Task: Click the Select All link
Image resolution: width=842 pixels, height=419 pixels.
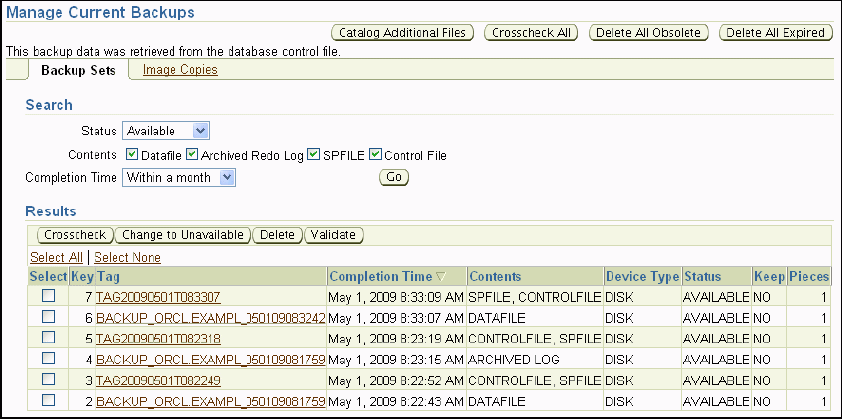Action: pyautogui.click(x=56, y=257)
